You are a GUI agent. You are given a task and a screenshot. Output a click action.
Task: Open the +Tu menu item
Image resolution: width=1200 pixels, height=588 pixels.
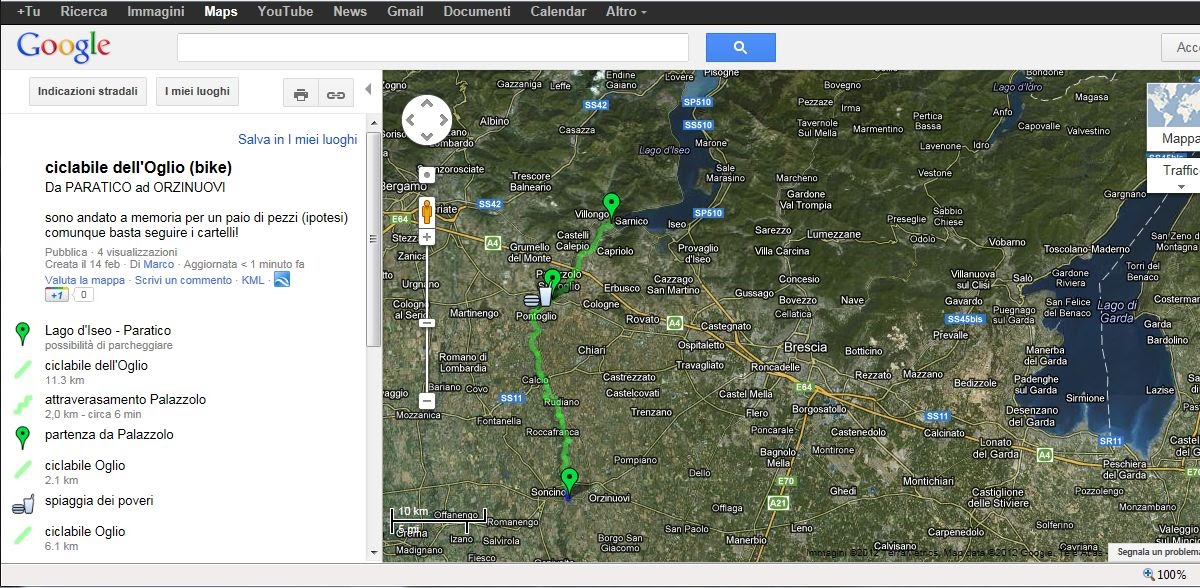pos(29,12)
